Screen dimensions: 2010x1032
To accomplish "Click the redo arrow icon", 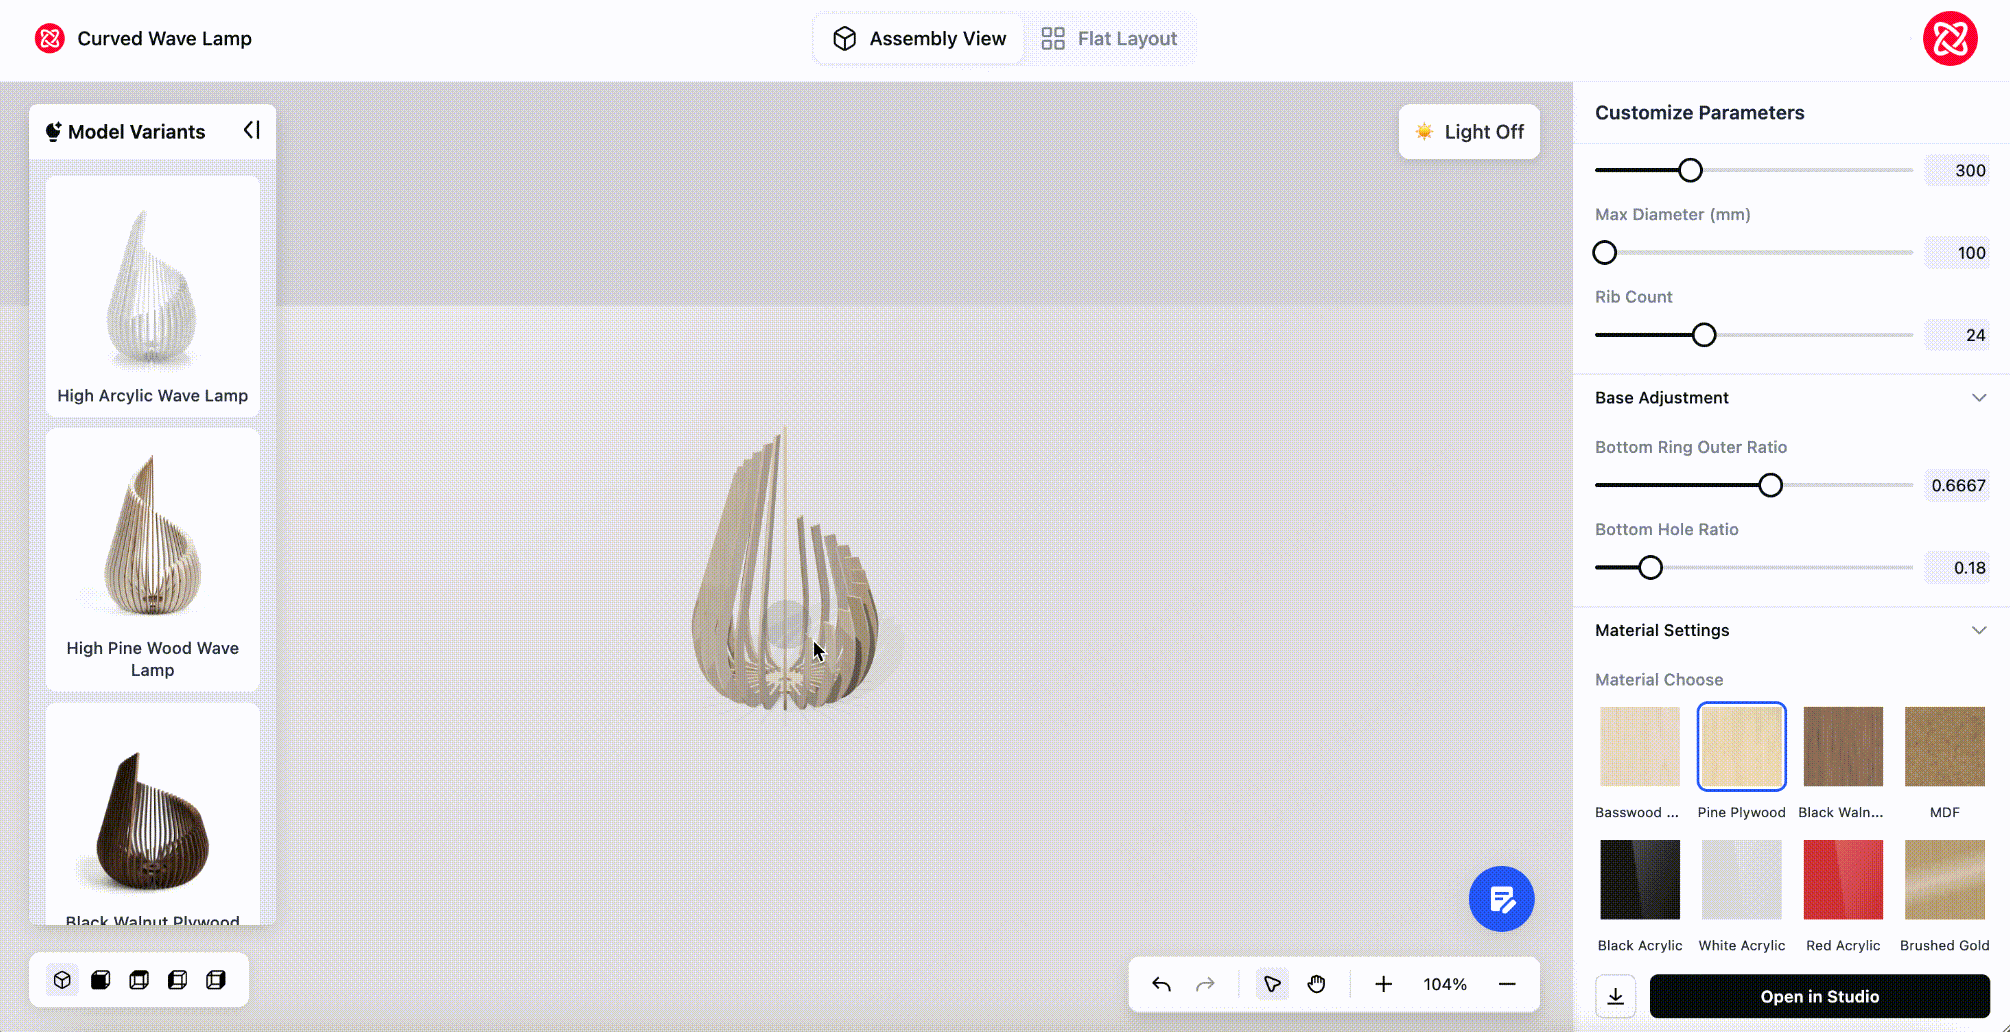I will click(x=1205, y=984).
